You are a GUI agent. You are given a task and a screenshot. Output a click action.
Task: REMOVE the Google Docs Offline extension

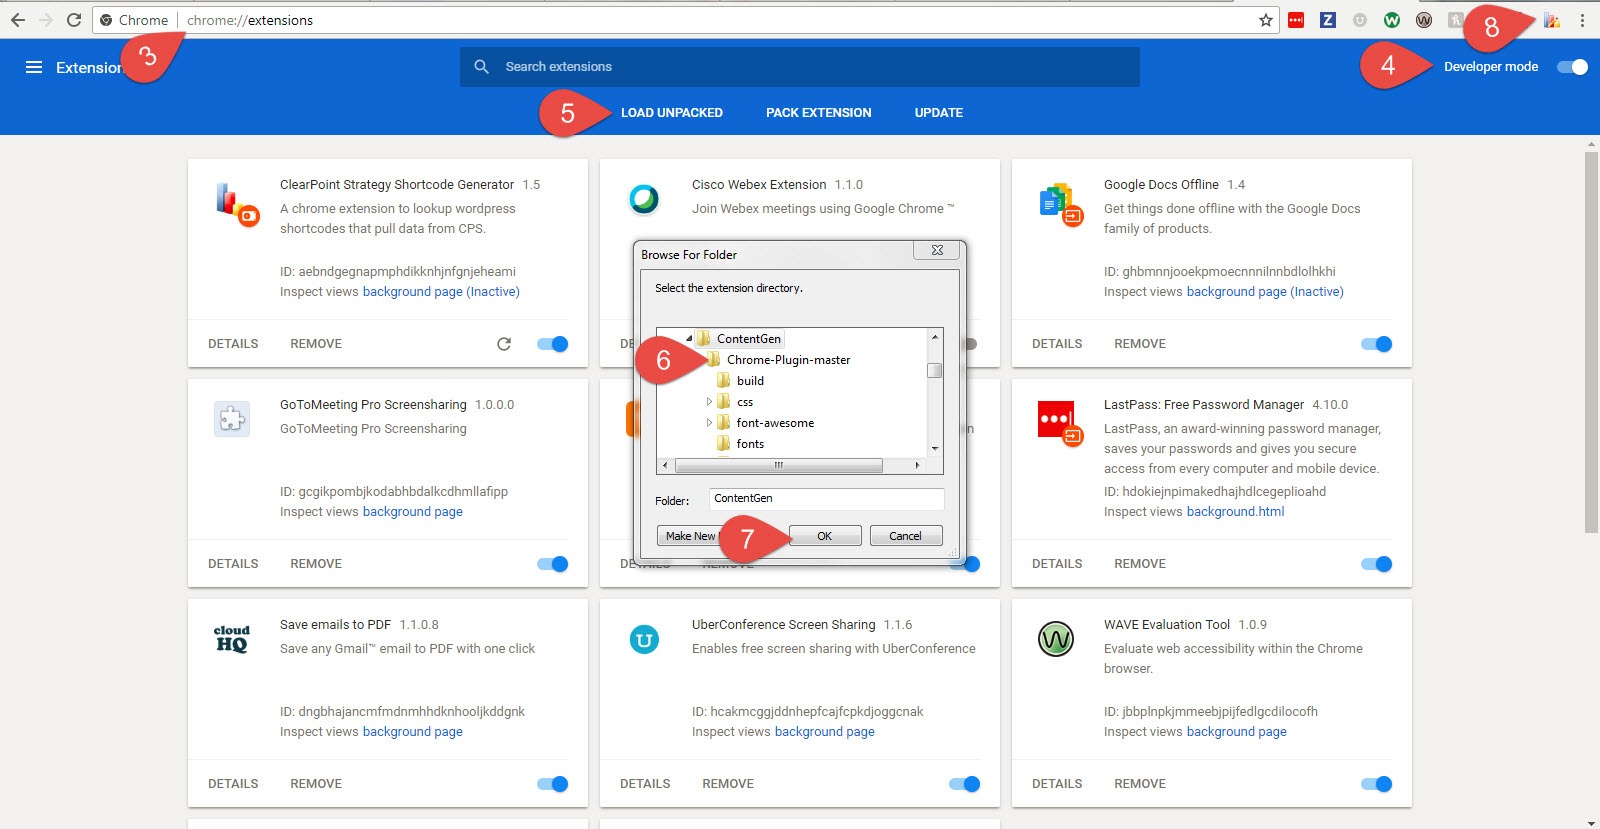1140,344
